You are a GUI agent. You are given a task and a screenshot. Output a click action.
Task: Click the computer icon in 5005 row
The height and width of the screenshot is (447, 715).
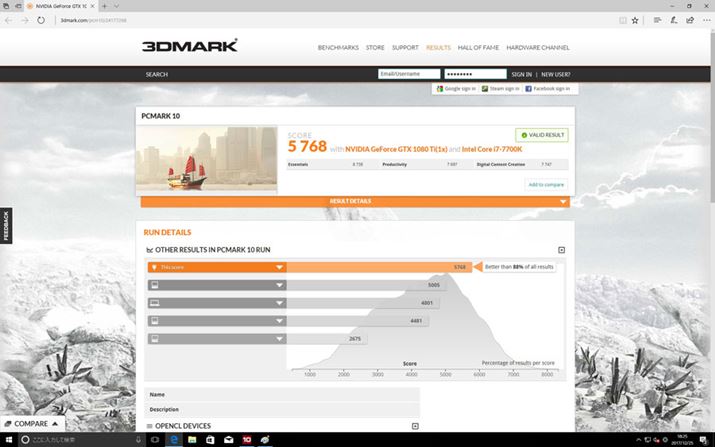155,285
